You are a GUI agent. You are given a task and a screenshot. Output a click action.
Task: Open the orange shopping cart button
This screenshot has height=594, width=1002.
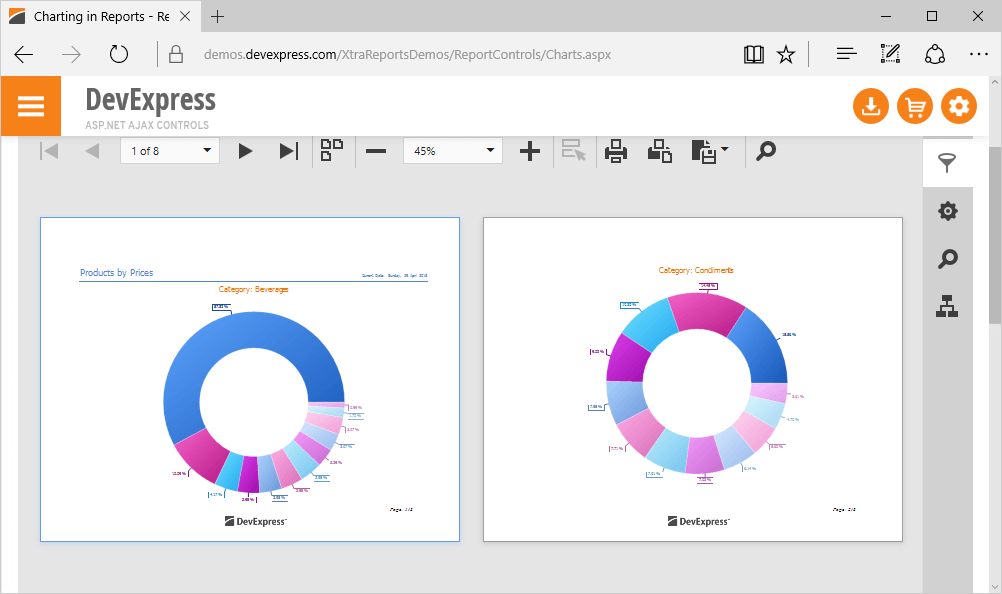(x=914, y=106)
